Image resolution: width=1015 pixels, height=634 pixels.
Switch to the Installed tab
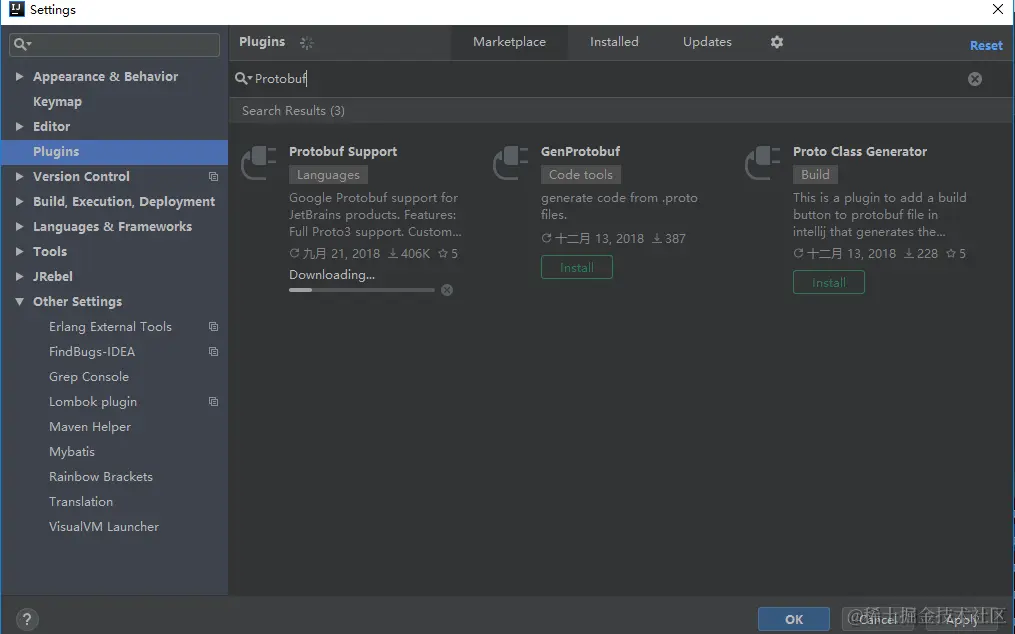click(x=614, y=42)
